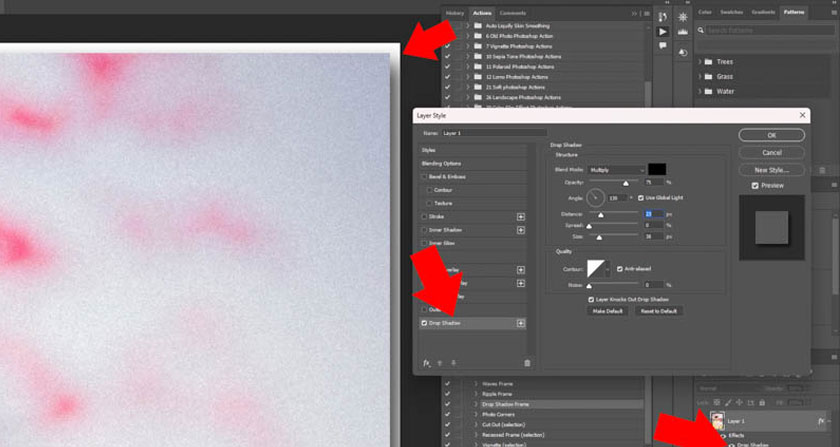
Task: Uncheck the Drop Shadow effect checkbox
Action: pos(424,323)
